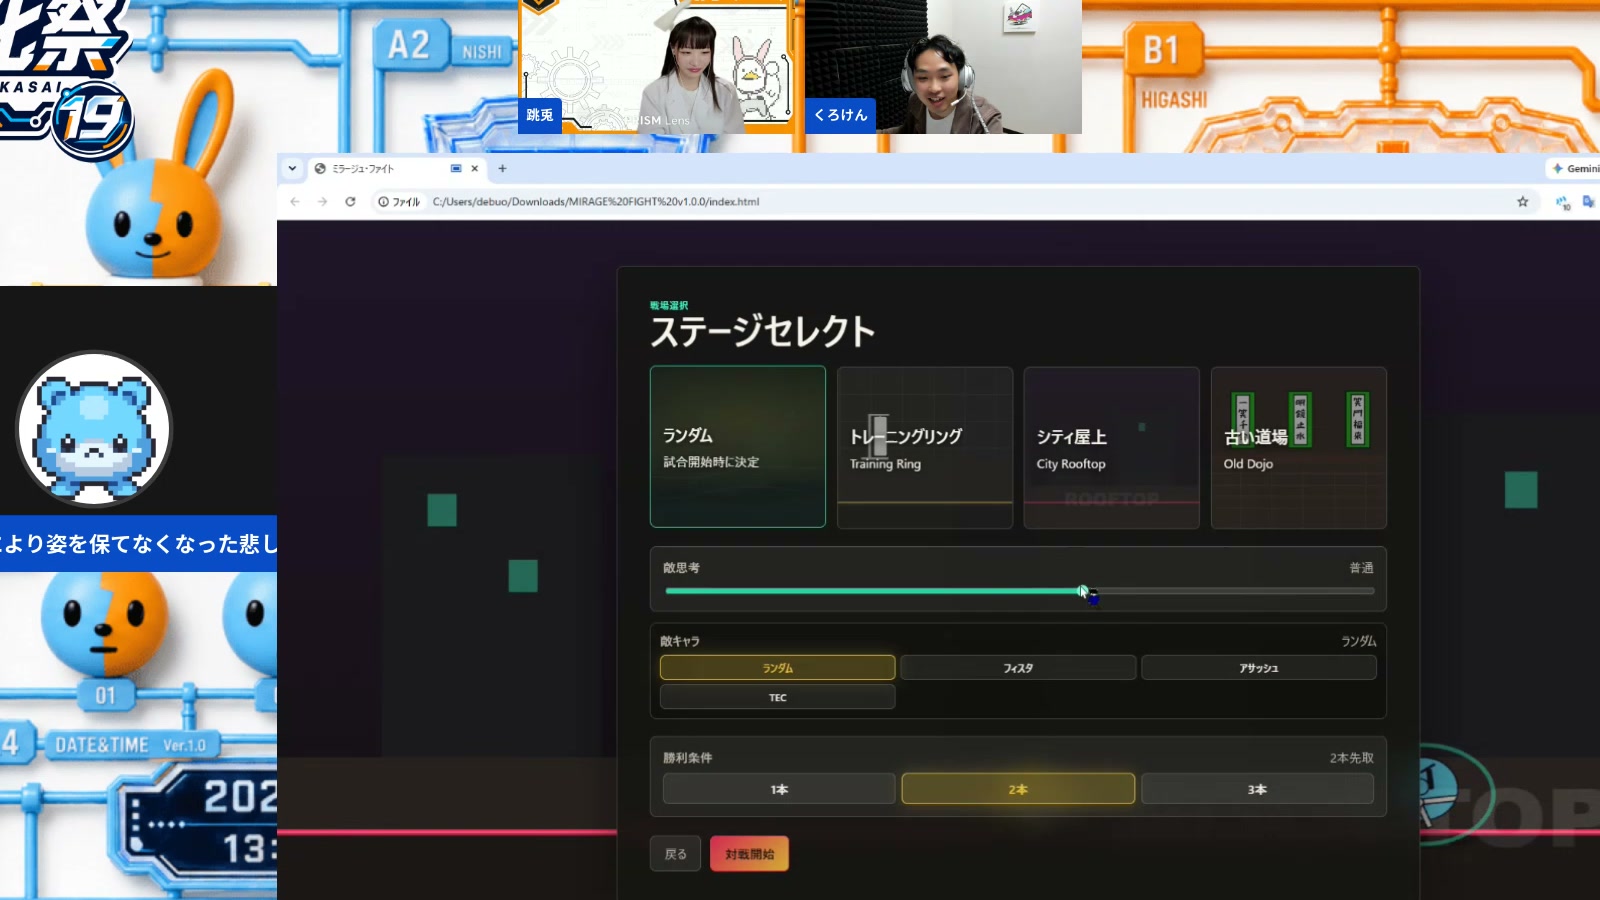
Task: Focus the address bar with index.html path
Action: [x=595, y=201]
